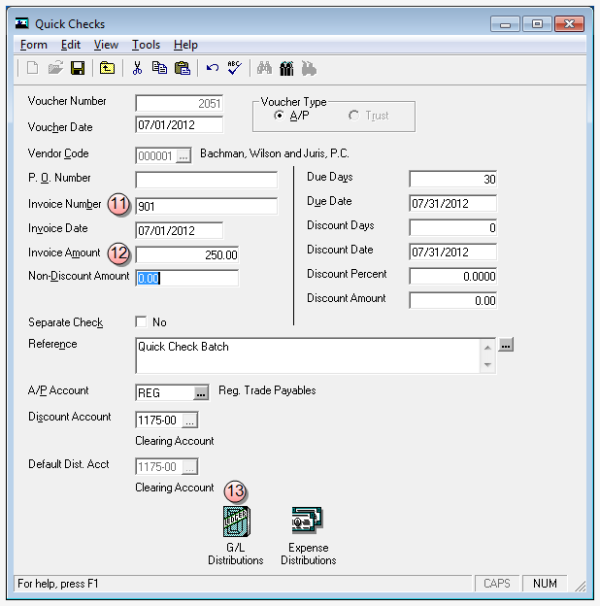This screenshot has width=600, height=606.
Task: Toggle the Separate Check checkbox
Action: tap(140, 322)
